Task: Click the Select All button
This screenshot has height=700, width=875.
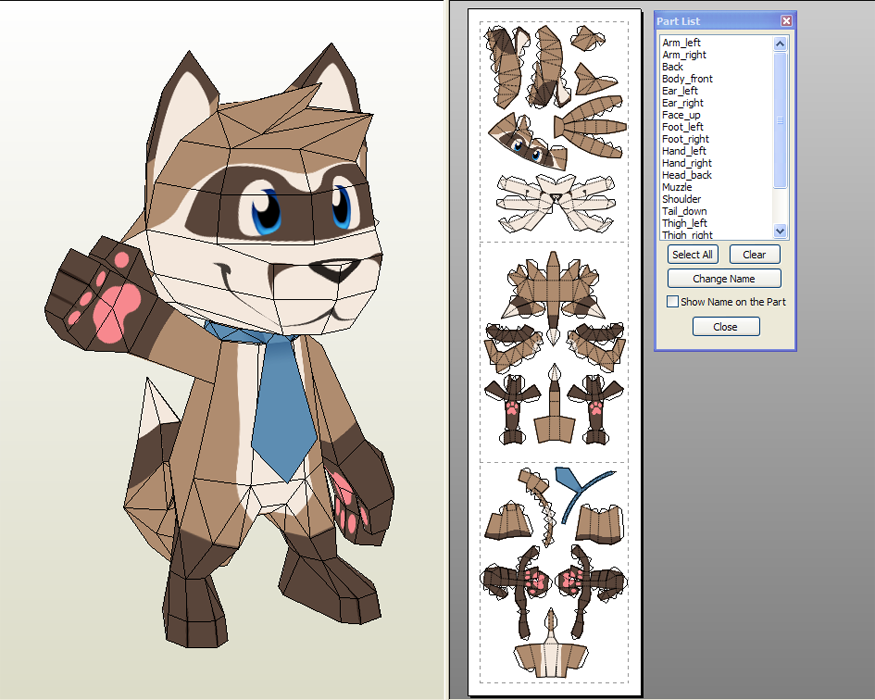Action: pyautogui.click(x=692, y=255)
